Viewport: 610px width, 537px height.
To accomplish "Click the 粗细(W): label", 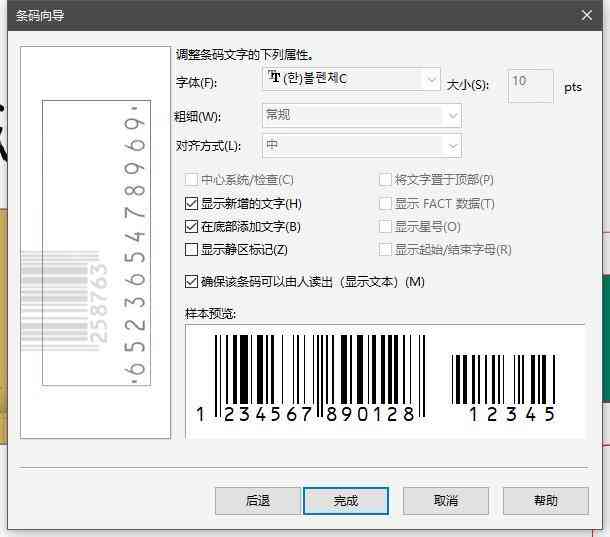I will 198,116.
